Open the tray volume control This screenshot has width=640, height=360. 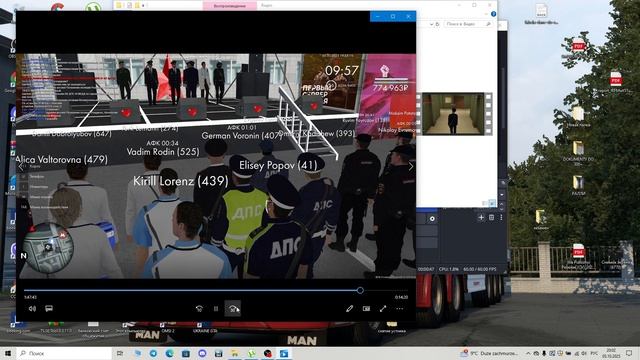pyautogui.click(x=584, y=353)
